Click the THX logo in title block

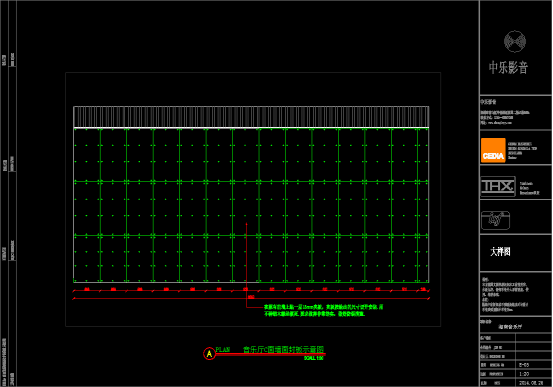[498, 186]
